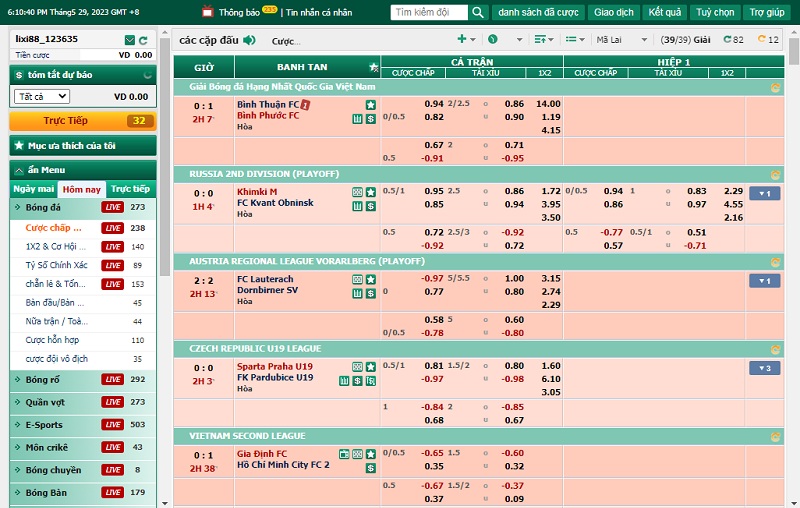Click dollar icon for Khimki M match
Screen dimensions: 800x508
pos(371,206)
